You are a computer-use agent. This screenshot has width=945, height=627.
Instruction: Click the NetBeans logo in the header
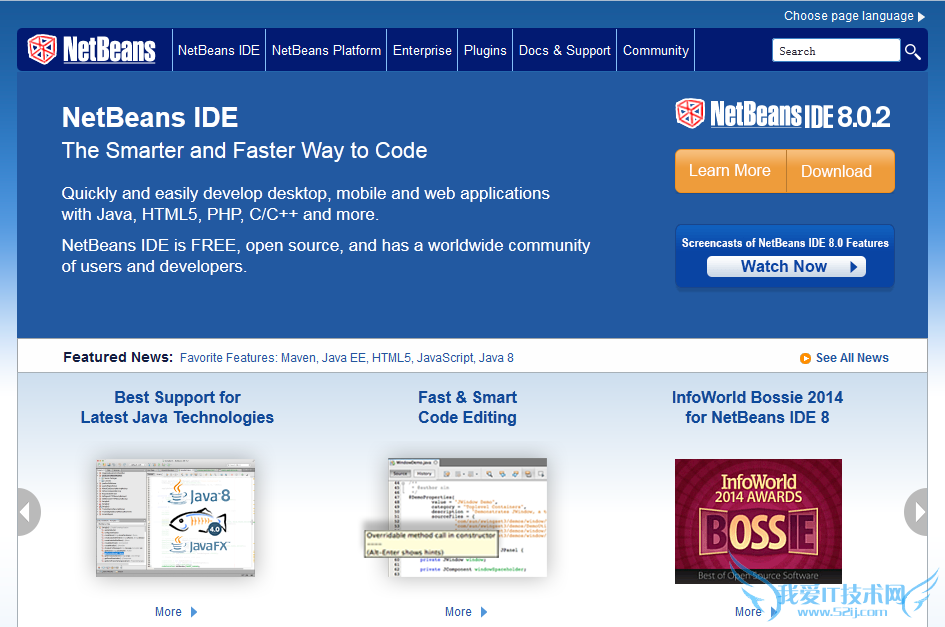(92, 49)
